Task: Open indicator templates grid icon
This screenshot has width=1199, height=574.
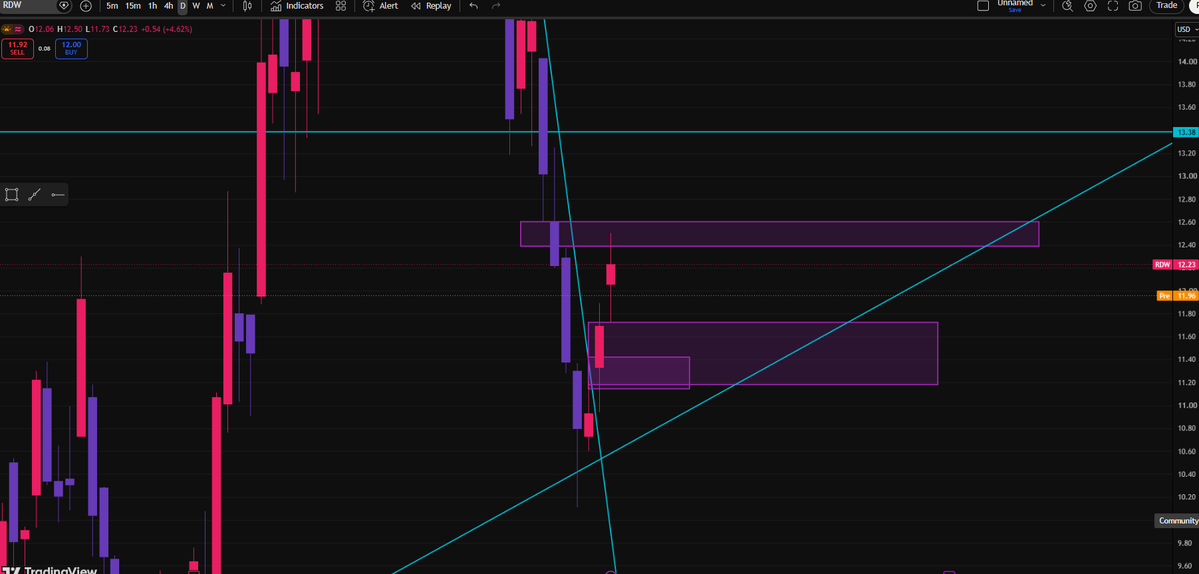Action: pos(341,5)
